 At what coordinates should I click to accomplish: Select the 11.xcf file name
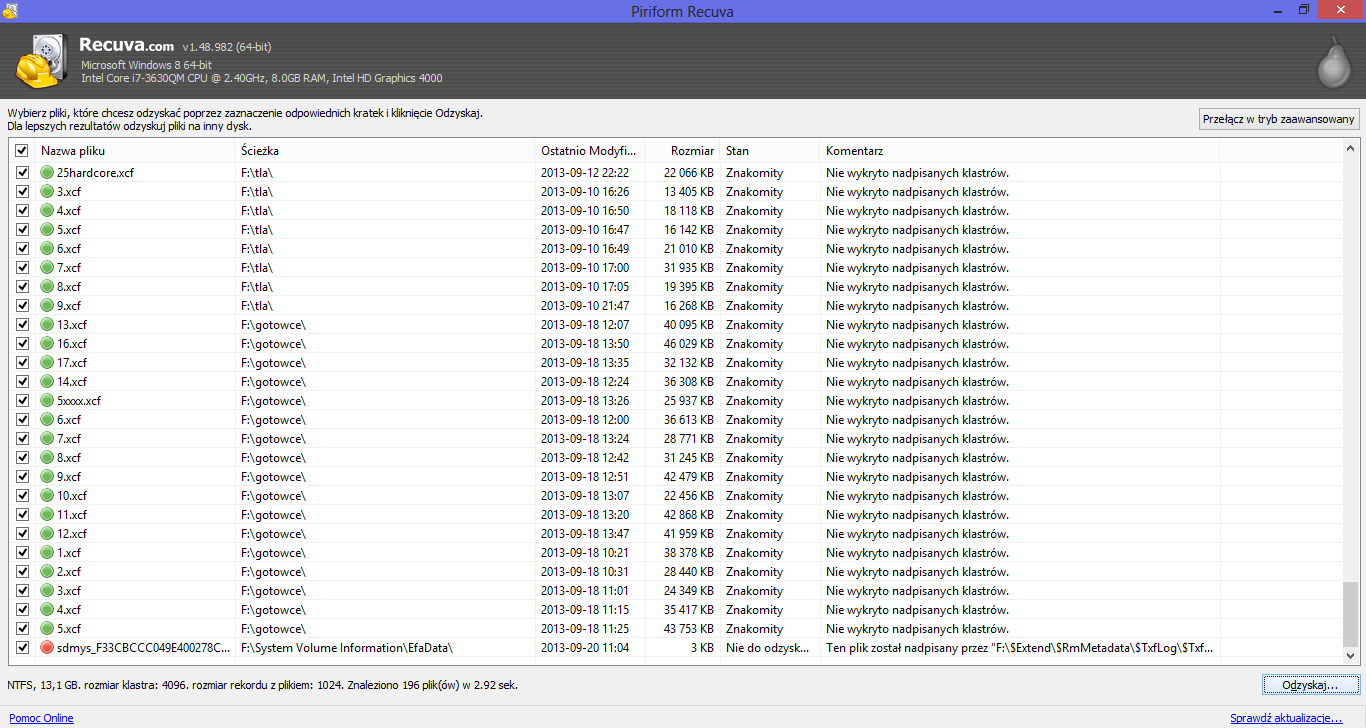(72, 515)
